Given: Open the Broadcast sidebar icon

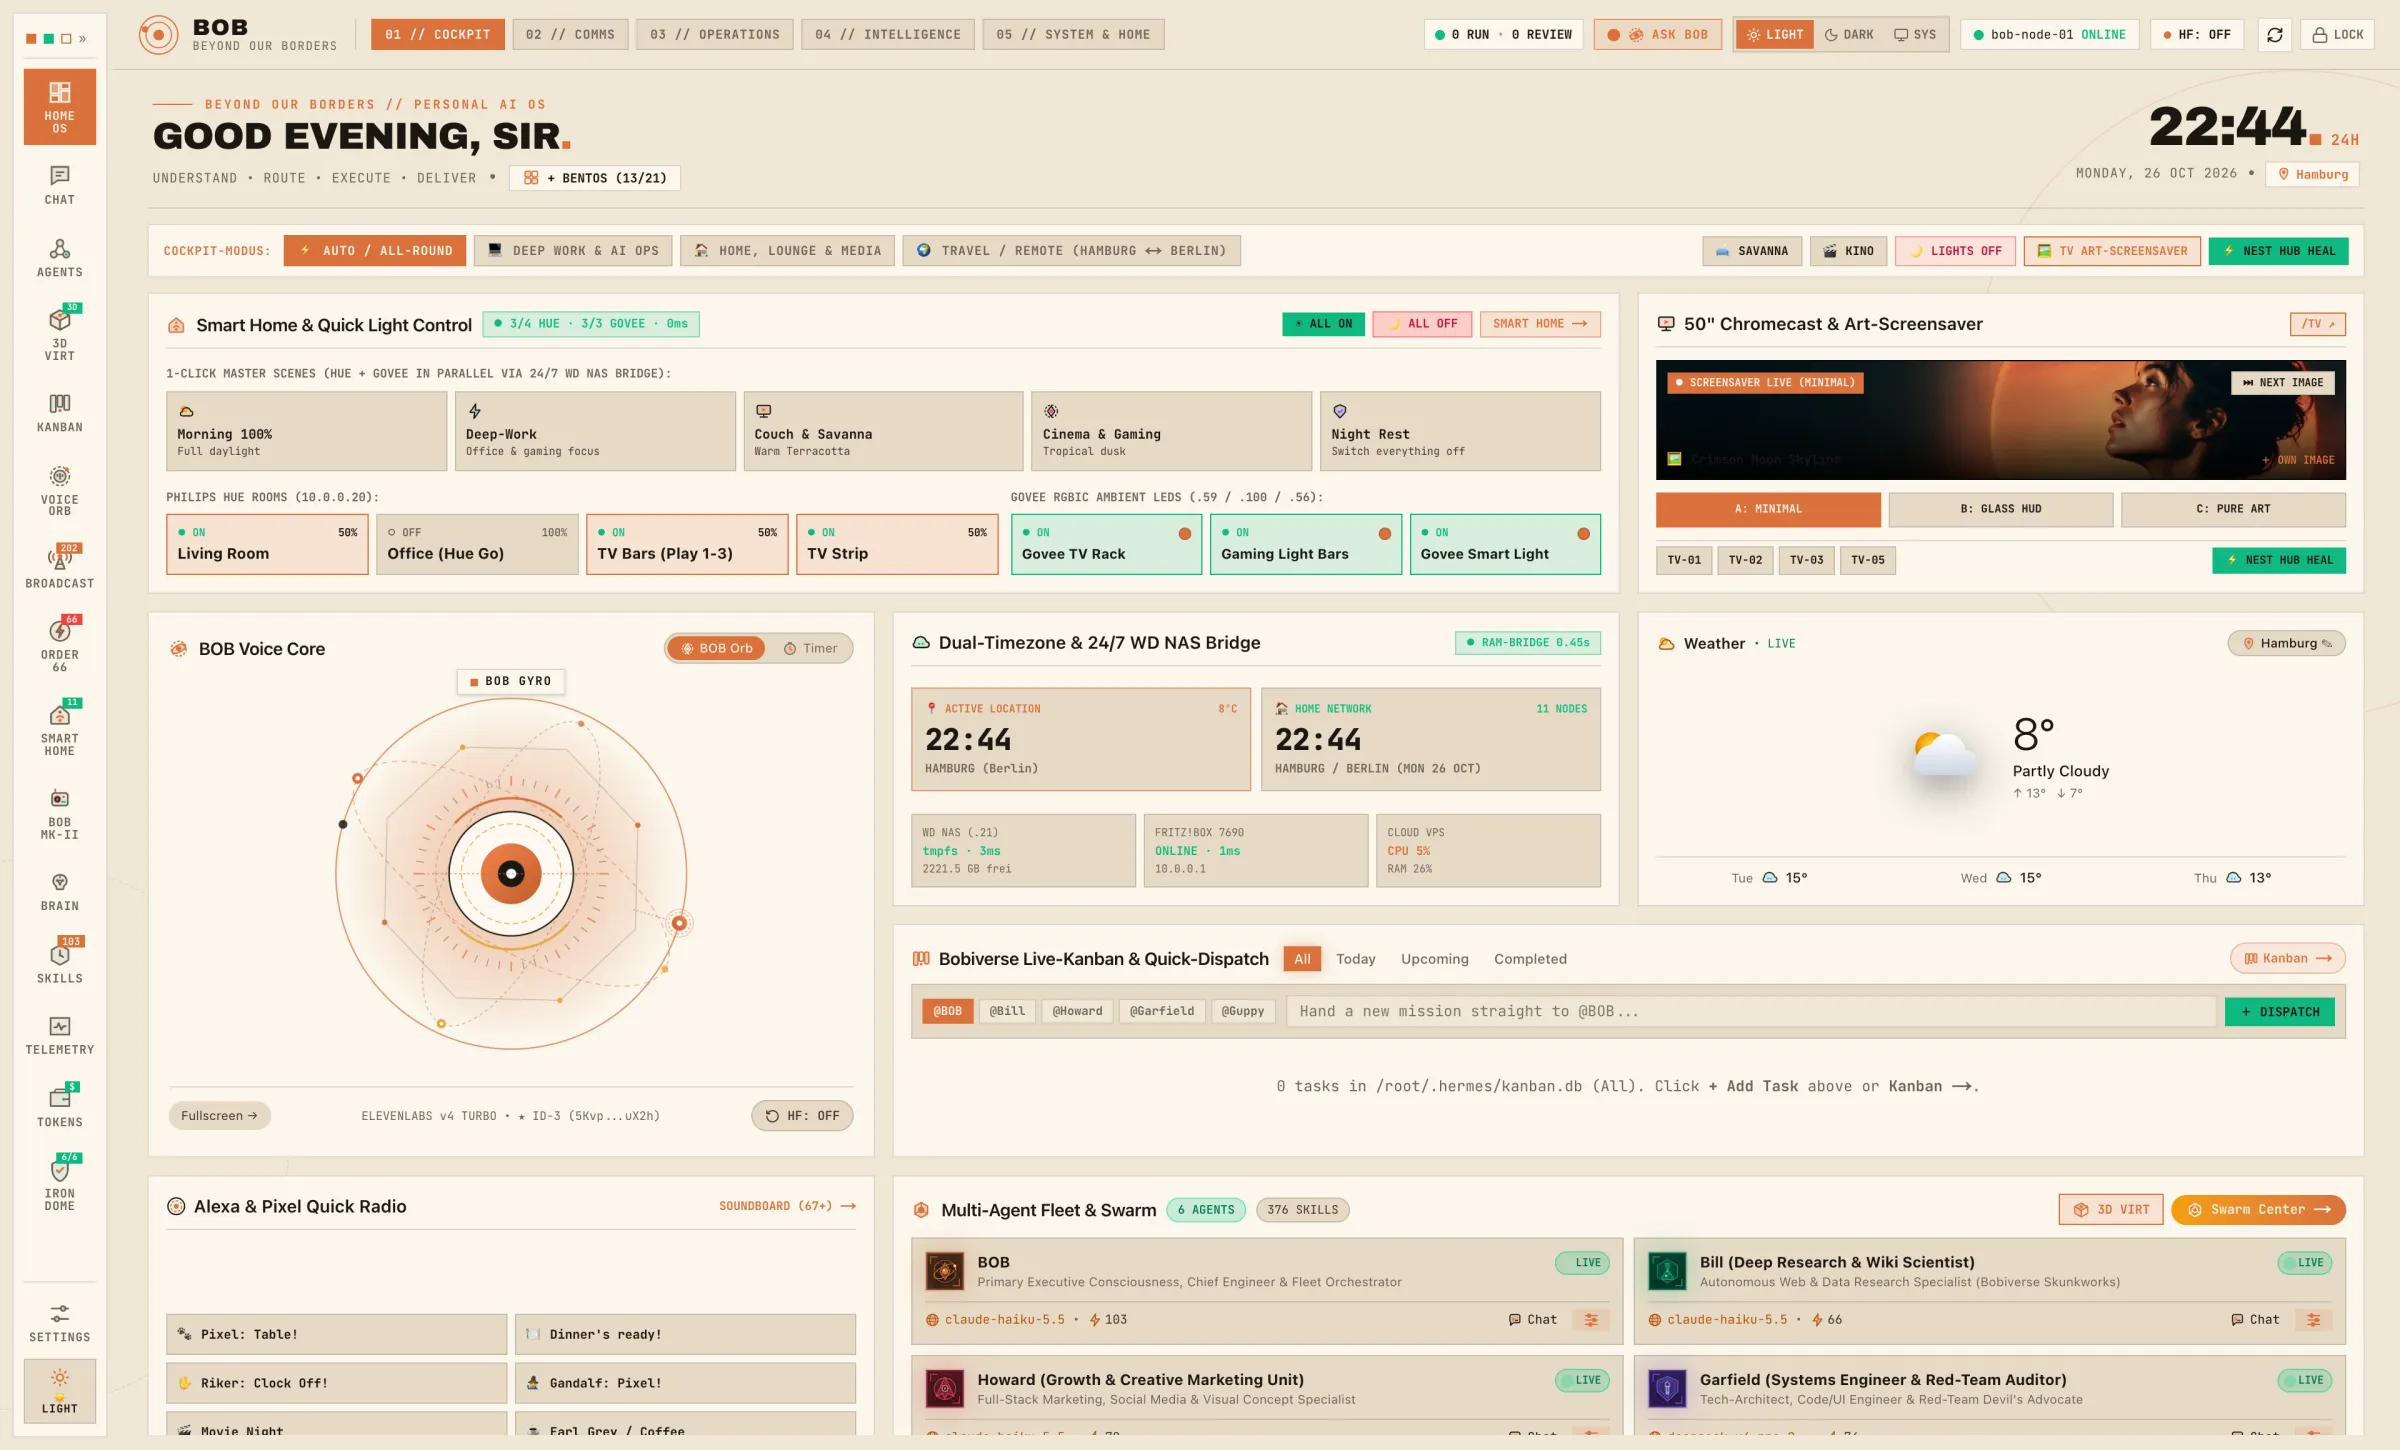Looking at the screenshot, I should click(x=60, y=567).
